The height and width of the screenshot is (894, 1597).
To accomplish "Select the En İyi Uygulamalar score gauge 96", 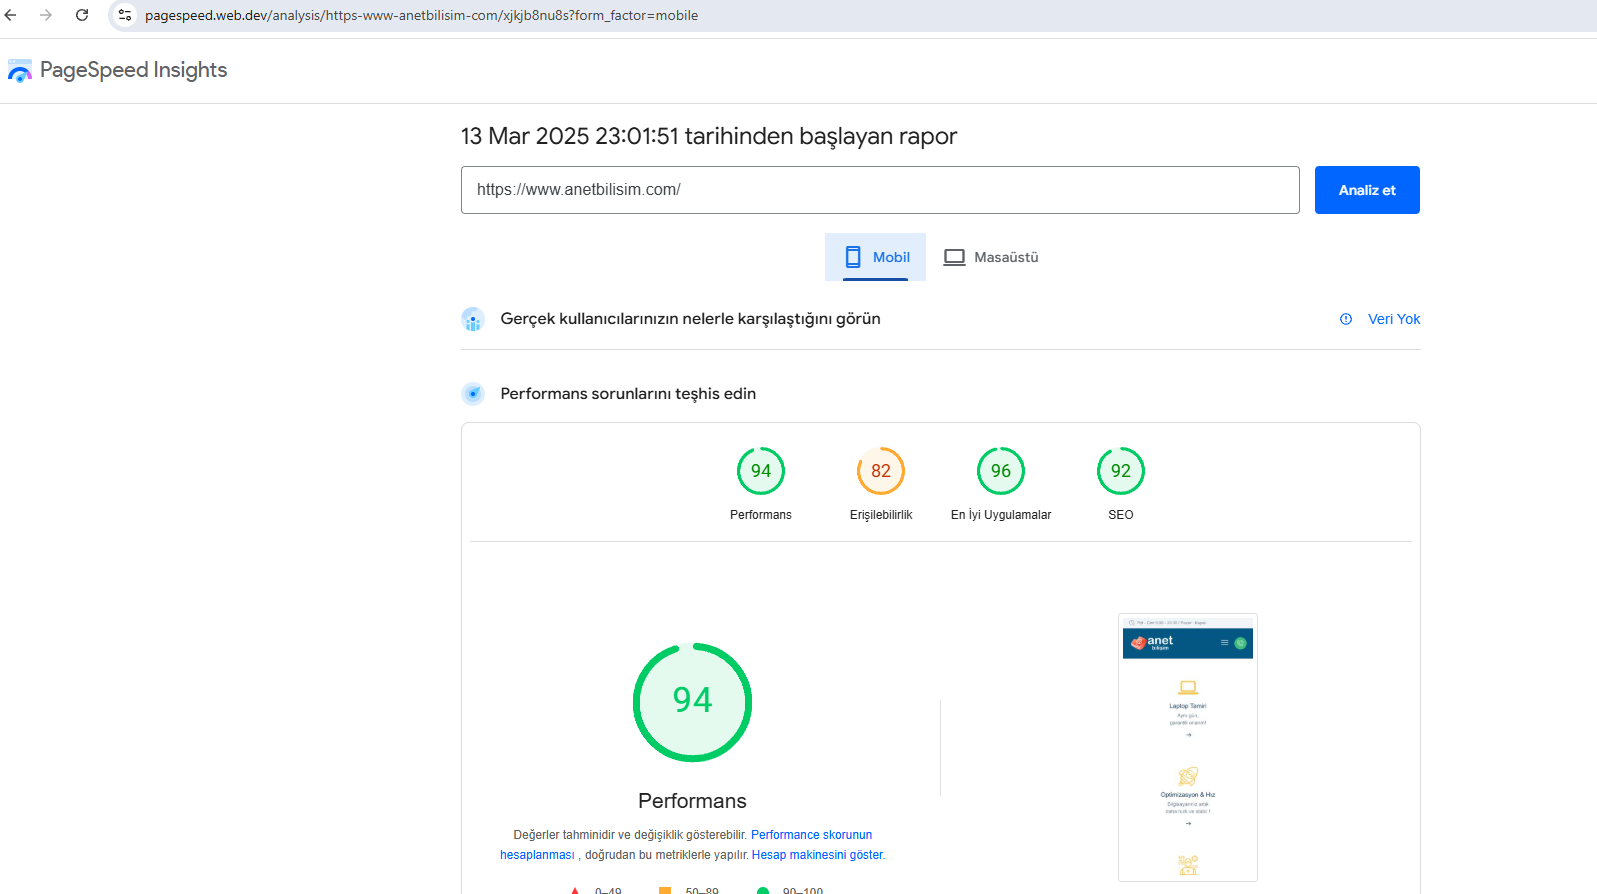I will (1001, 471).
